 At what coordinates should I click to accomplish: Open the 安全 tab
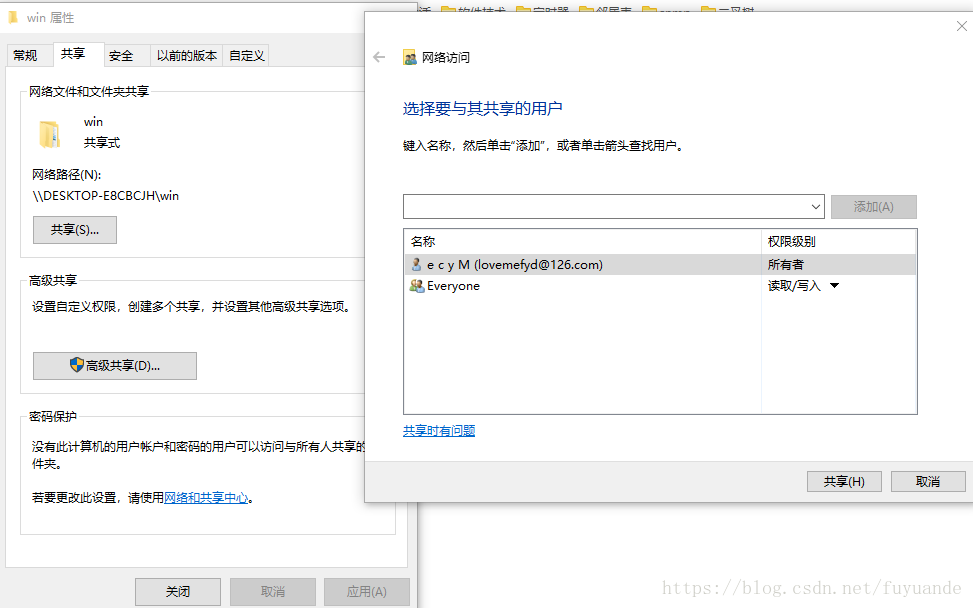point(121,56)
